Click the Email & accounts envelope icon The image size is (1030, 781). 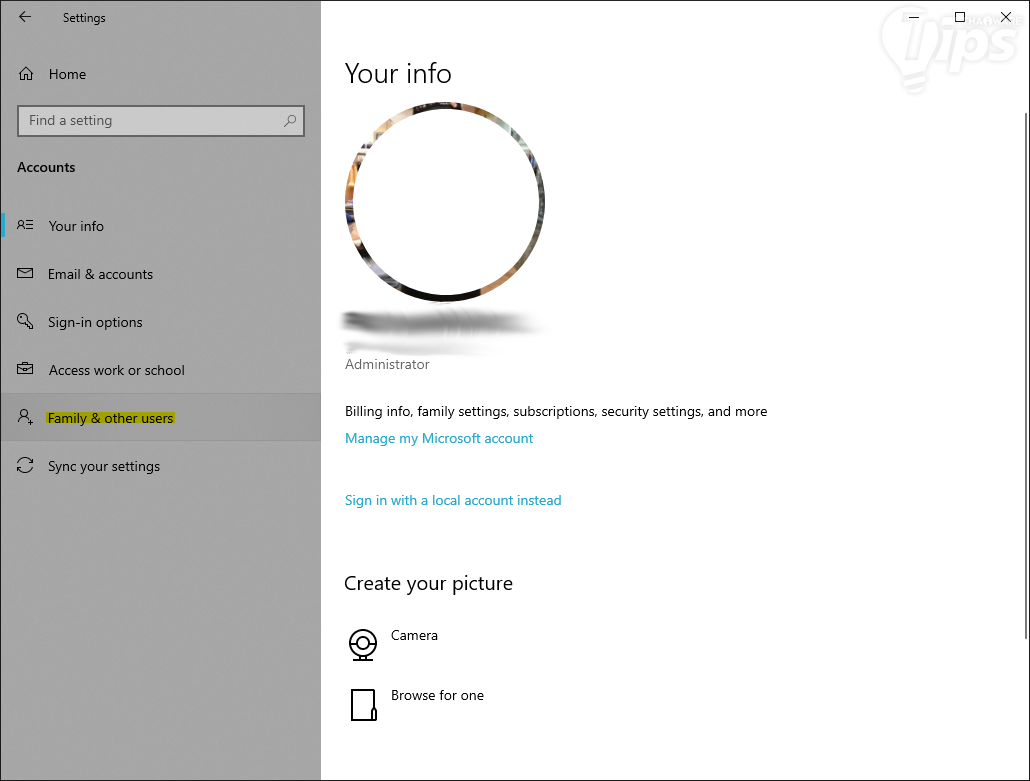[x=26, y=274]
